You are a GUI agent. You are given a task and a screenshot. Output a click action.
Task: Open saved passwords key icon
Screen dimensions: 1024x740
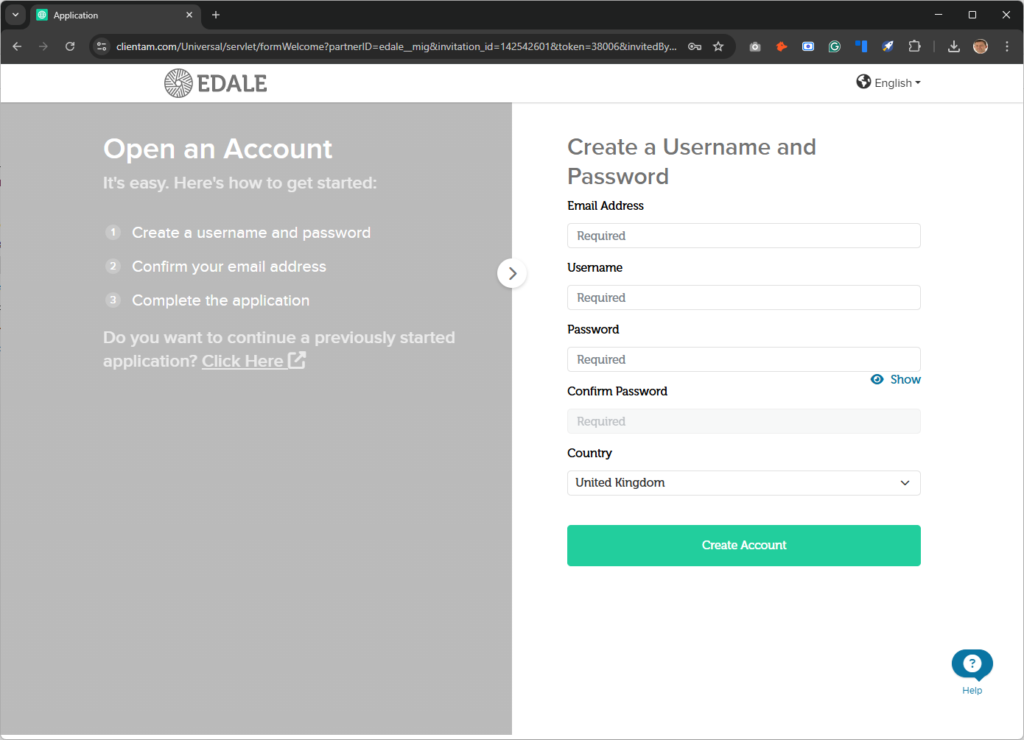pyautogui.click(x=695, y=46)
